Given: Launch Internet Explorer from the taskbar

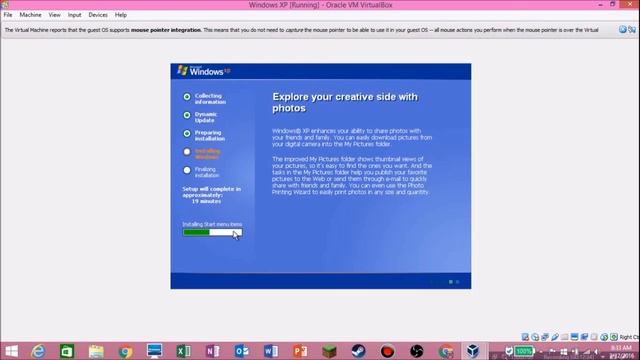Looking at the screenshot, I should click(38, 351).
